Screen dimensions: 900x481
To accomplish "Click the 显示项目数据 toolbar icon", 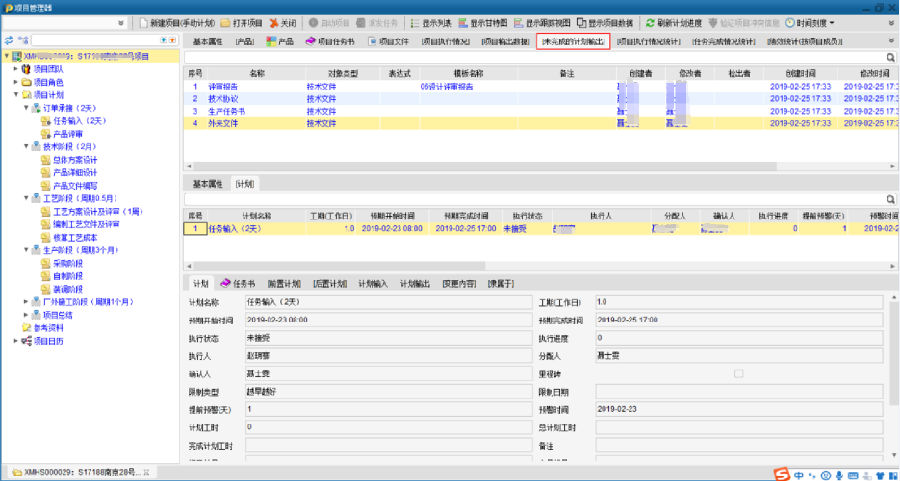I will (580, 22).
